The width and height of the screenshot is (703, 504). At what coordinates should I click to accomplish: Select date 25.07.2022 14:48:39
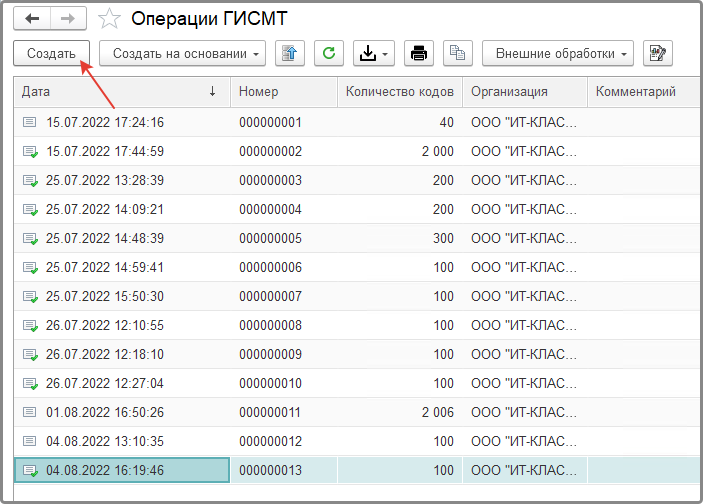click(x=105, y=239)
